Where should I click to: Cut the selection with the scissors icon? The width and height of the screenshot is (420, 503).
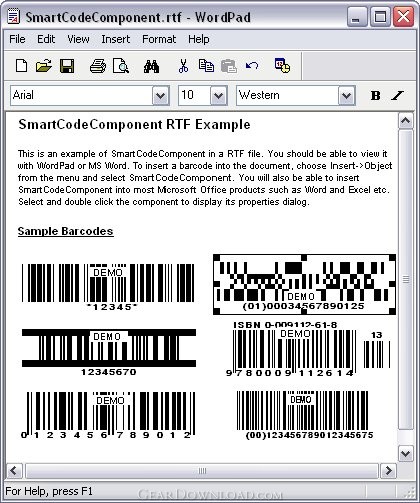pos(183,66)
